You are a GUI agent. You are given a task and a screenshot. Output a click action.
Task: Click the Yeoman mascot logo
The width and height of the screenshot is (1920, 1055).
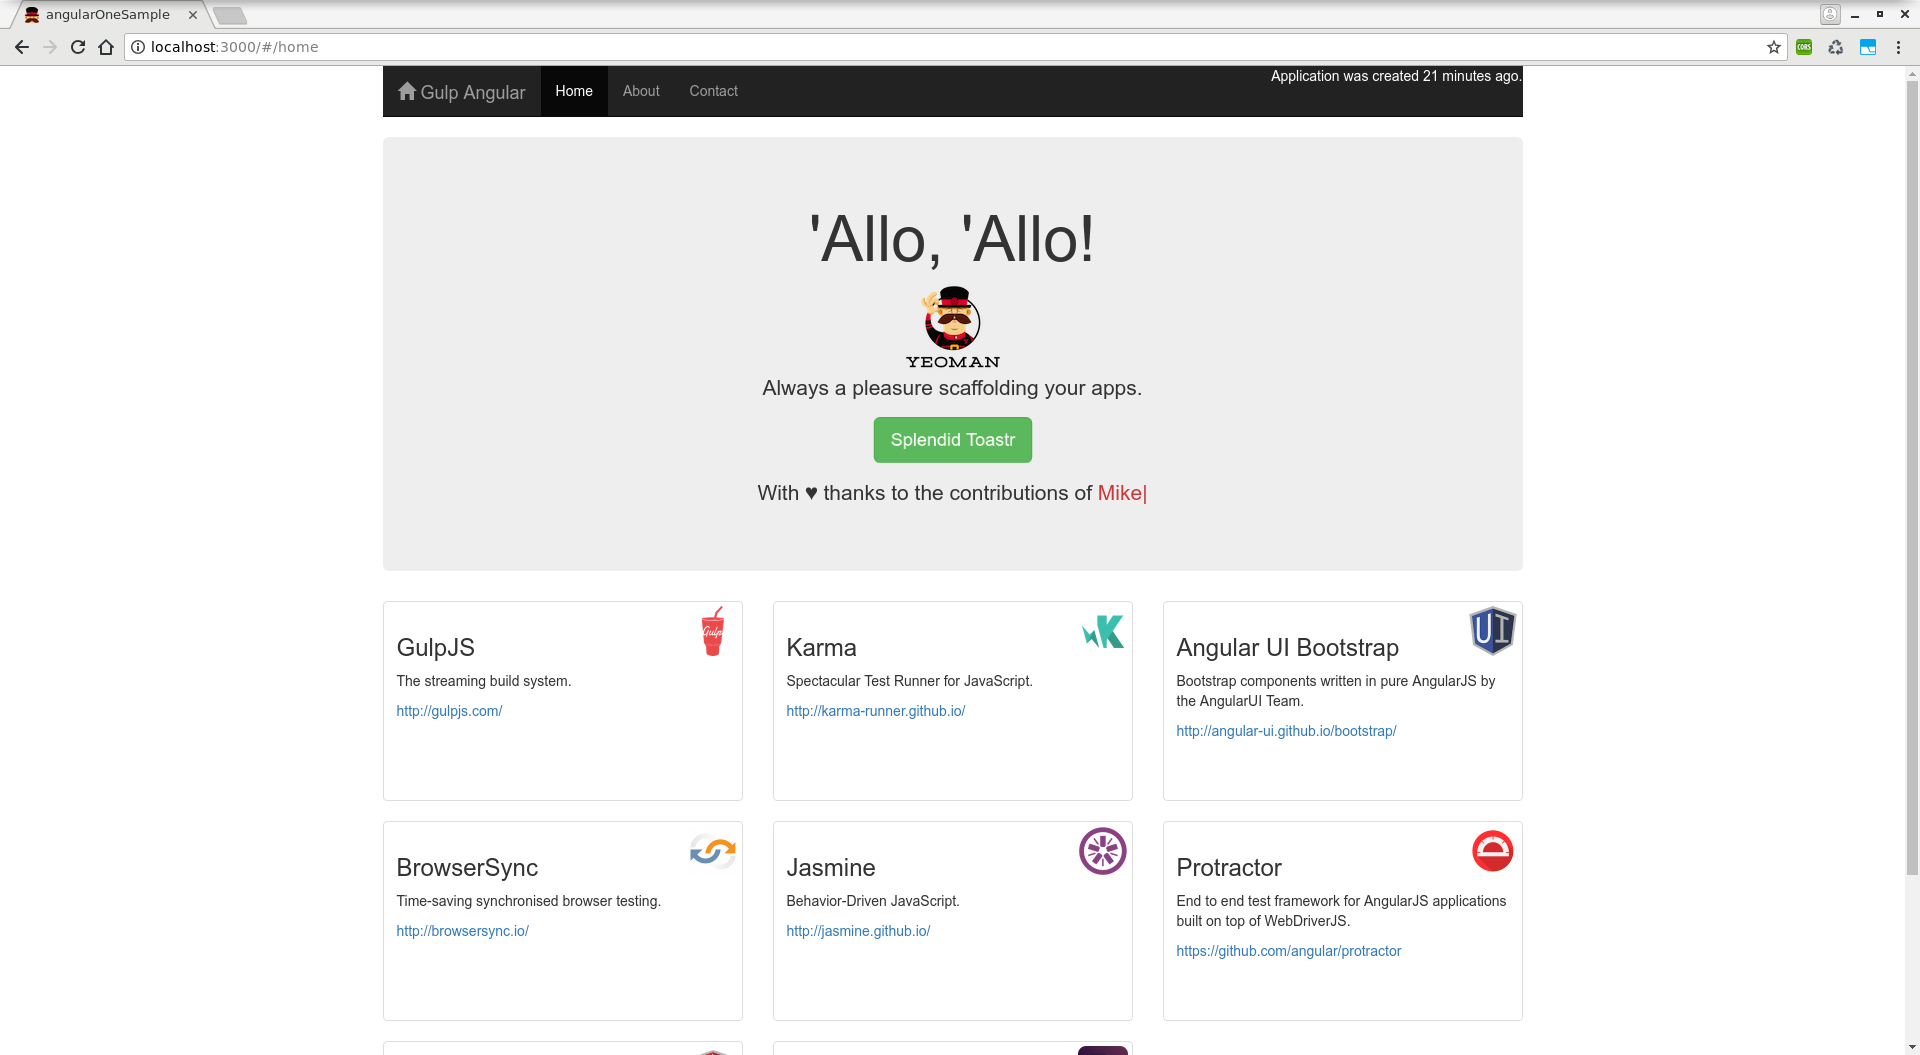tap(953, 328)
